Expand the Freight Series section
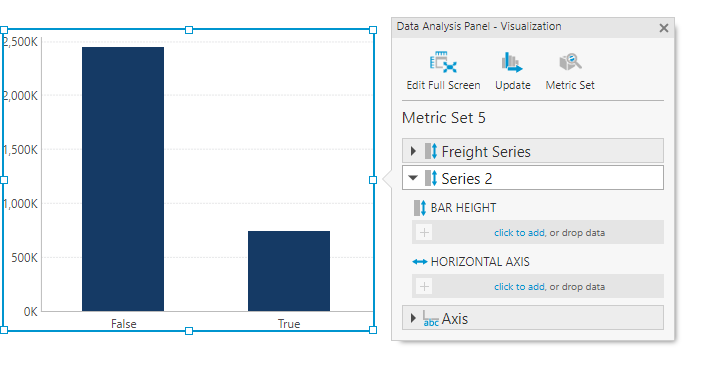The height and width of the screenshot is (375, 703). (413, 151)
